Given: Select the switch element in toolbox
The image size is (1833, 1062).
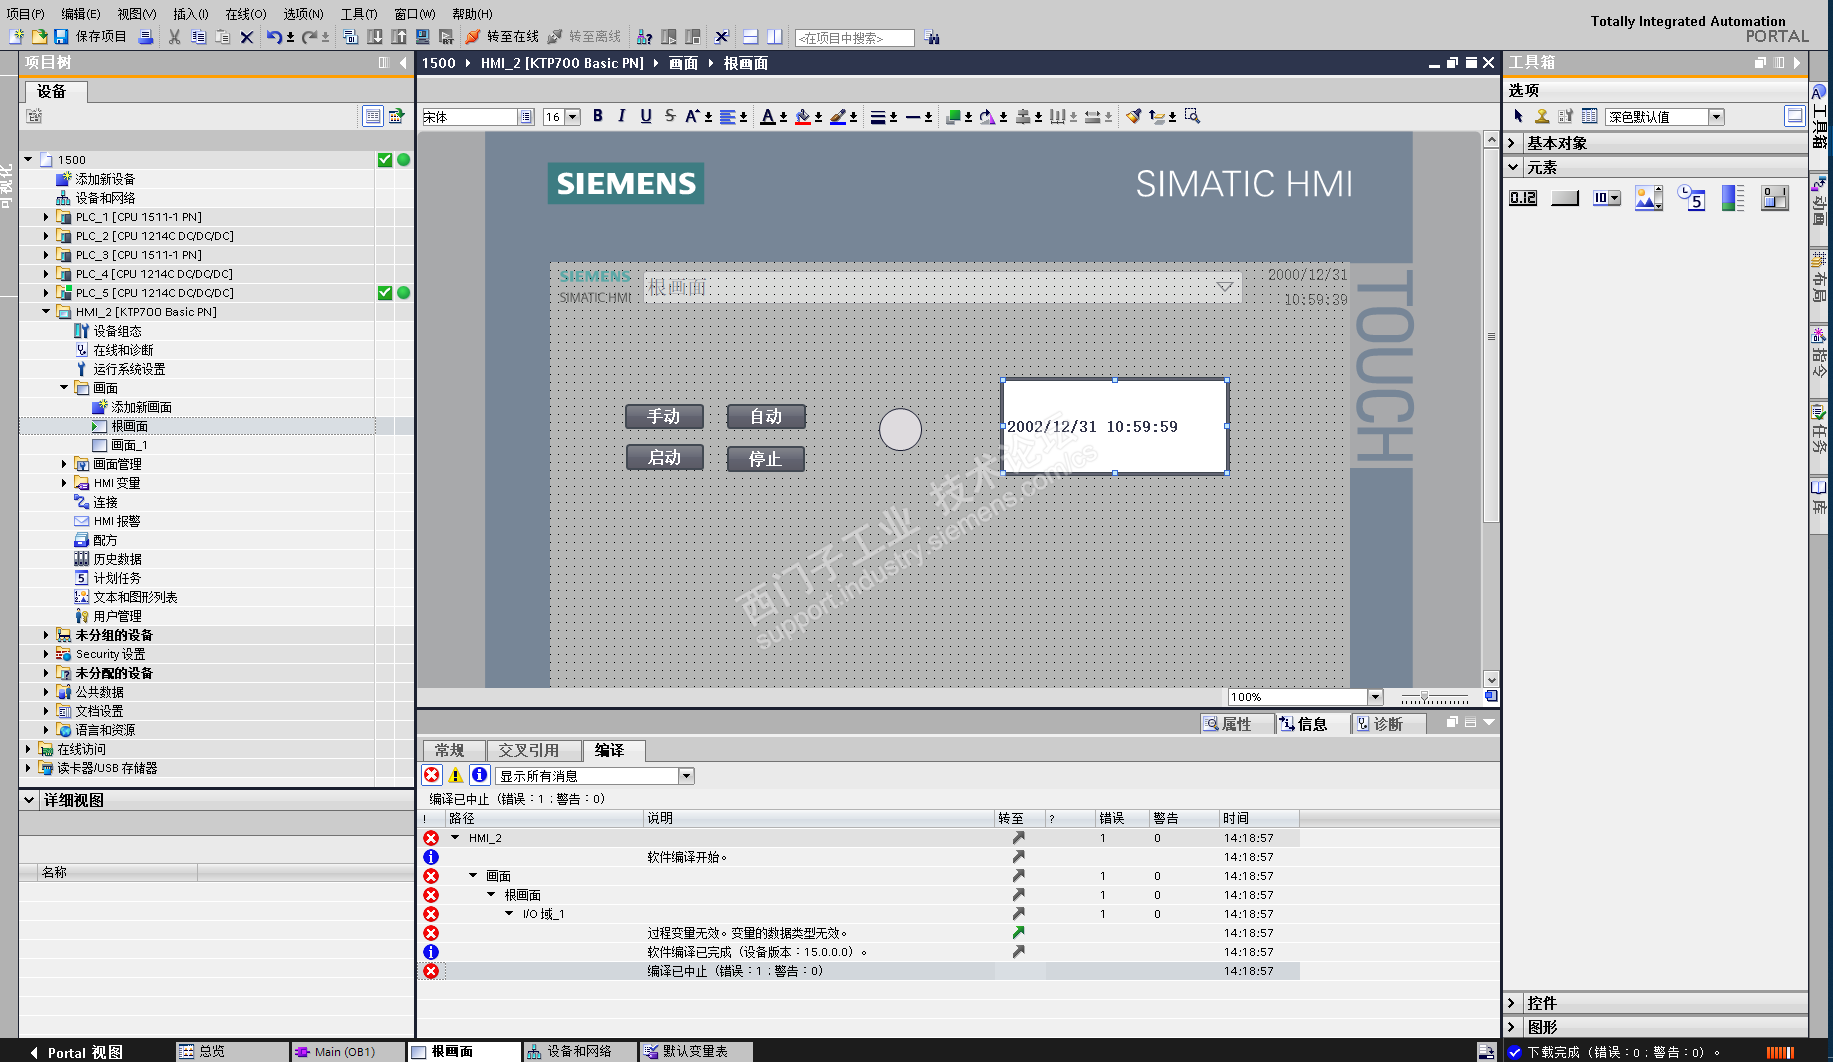Looking at the screenshot, I should click(1775, 198).
